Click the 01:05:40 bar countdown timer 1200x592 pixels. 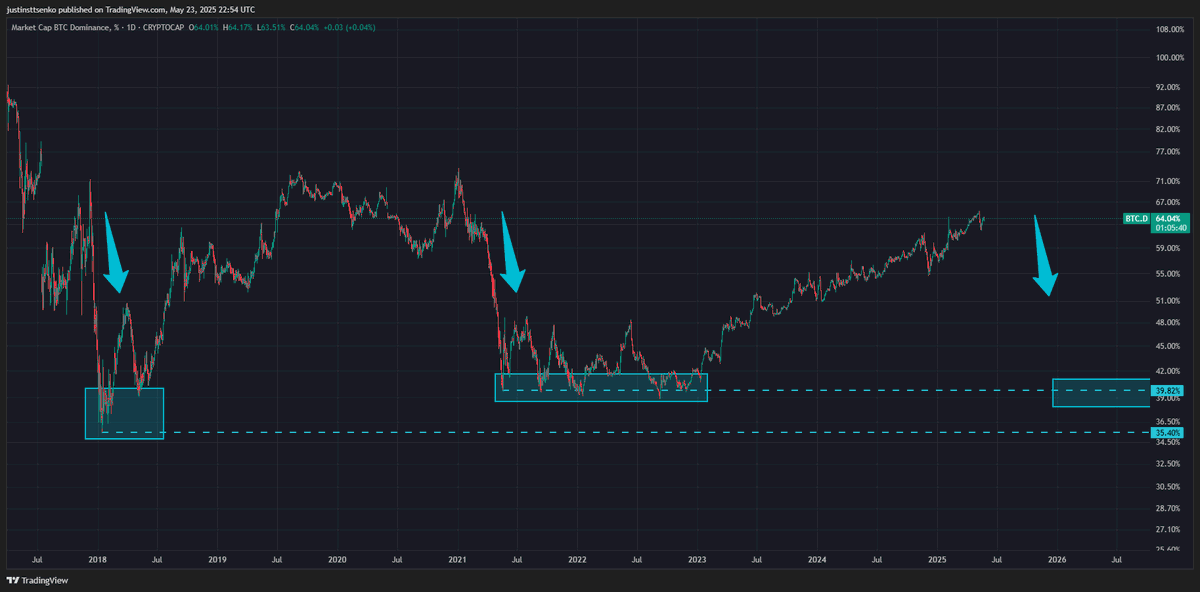click(x=1169, y=227)
